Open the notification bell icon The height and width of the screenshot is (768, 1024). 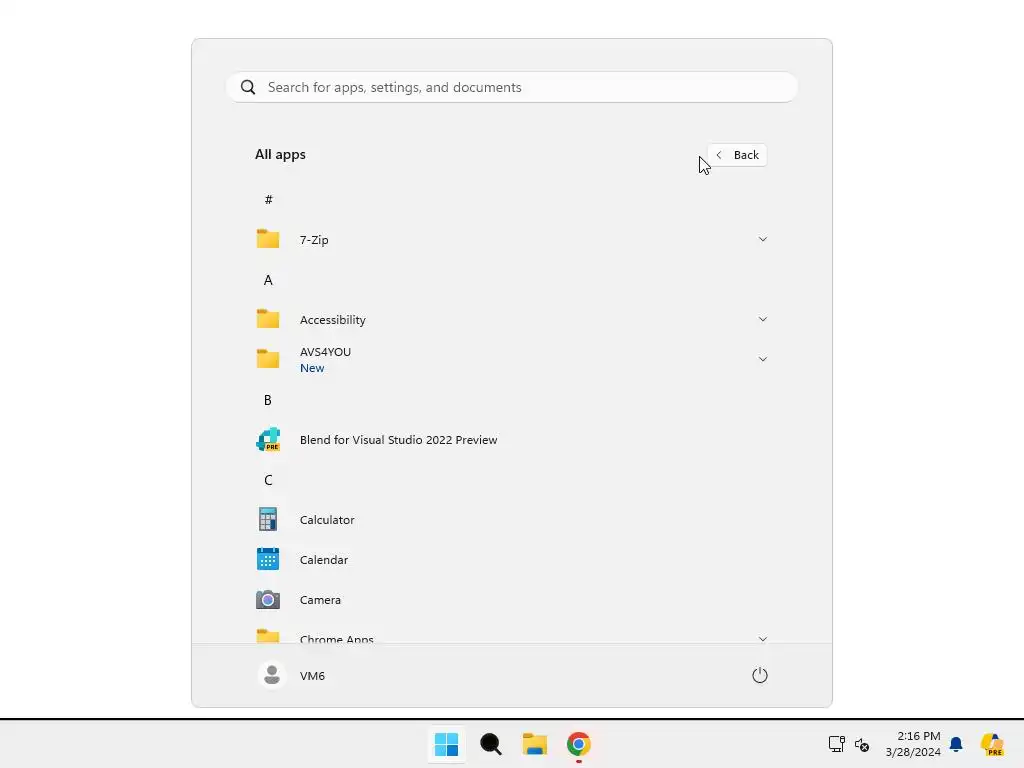956,744
